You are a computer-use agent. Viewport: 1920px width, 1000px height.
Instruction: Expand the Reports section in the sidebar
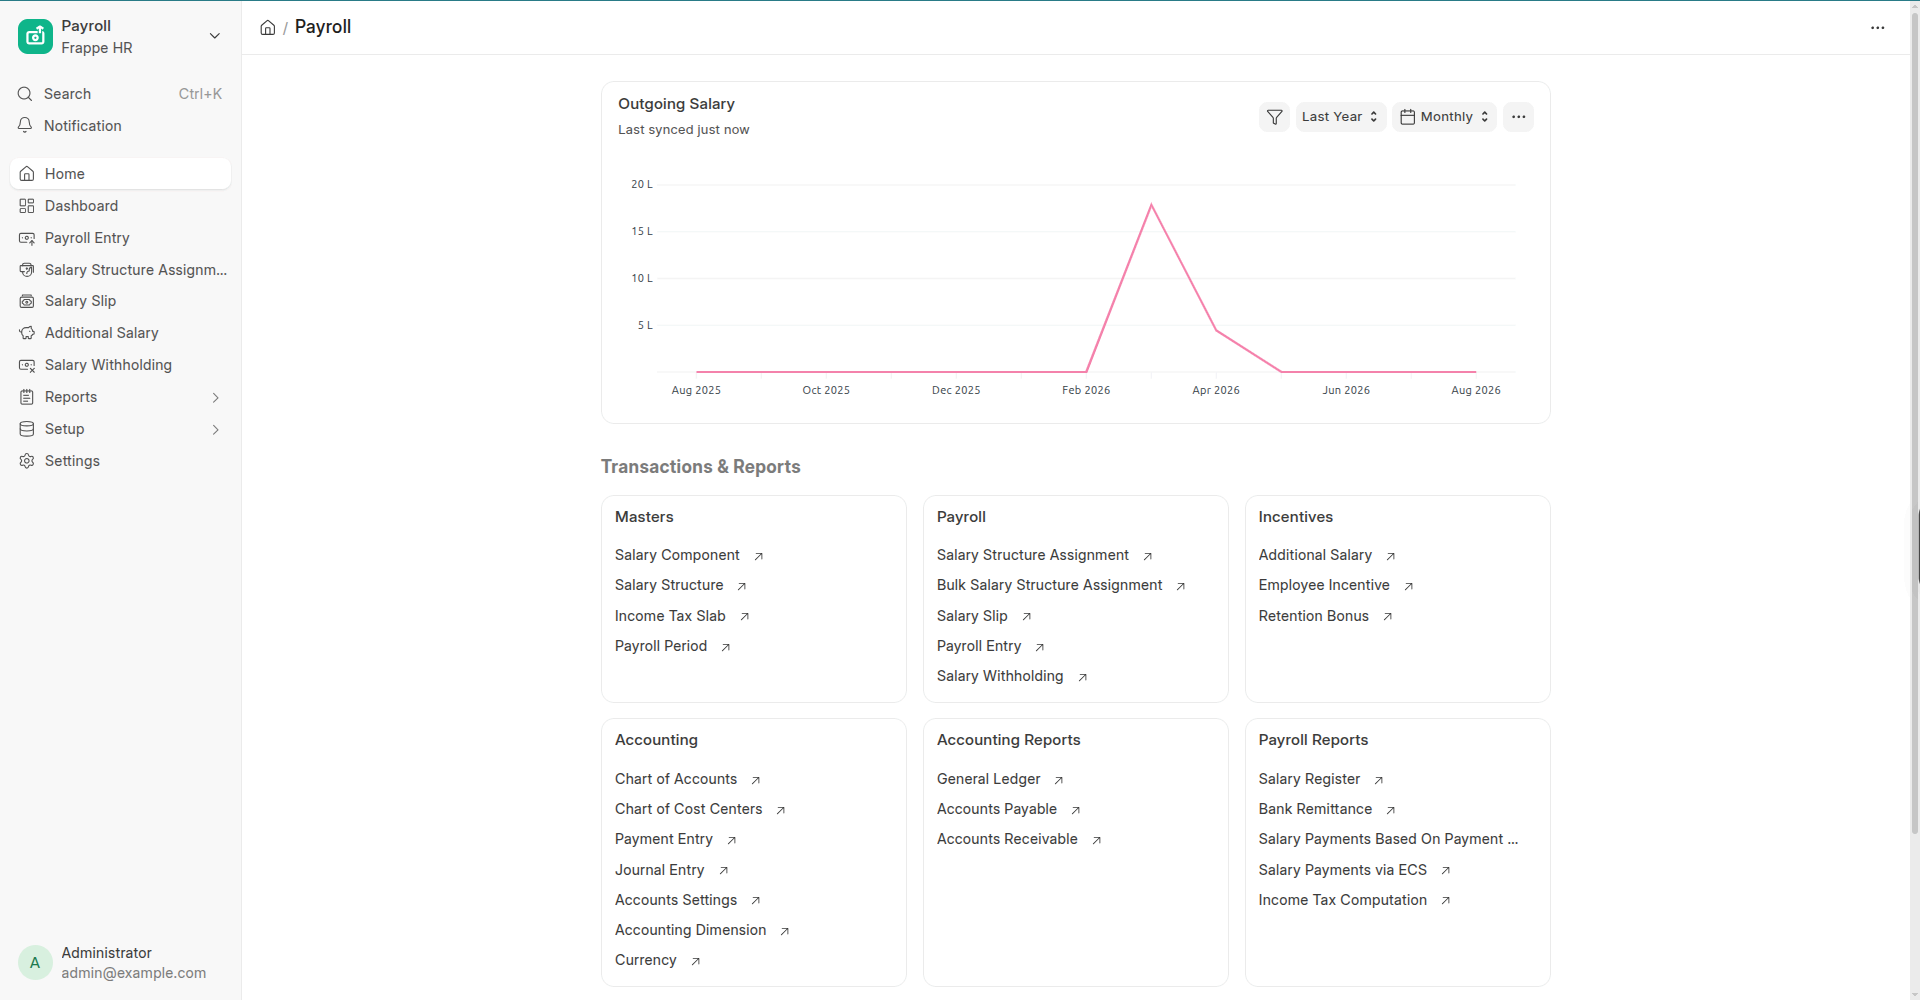pyautogui.click(x=120, y=397)
